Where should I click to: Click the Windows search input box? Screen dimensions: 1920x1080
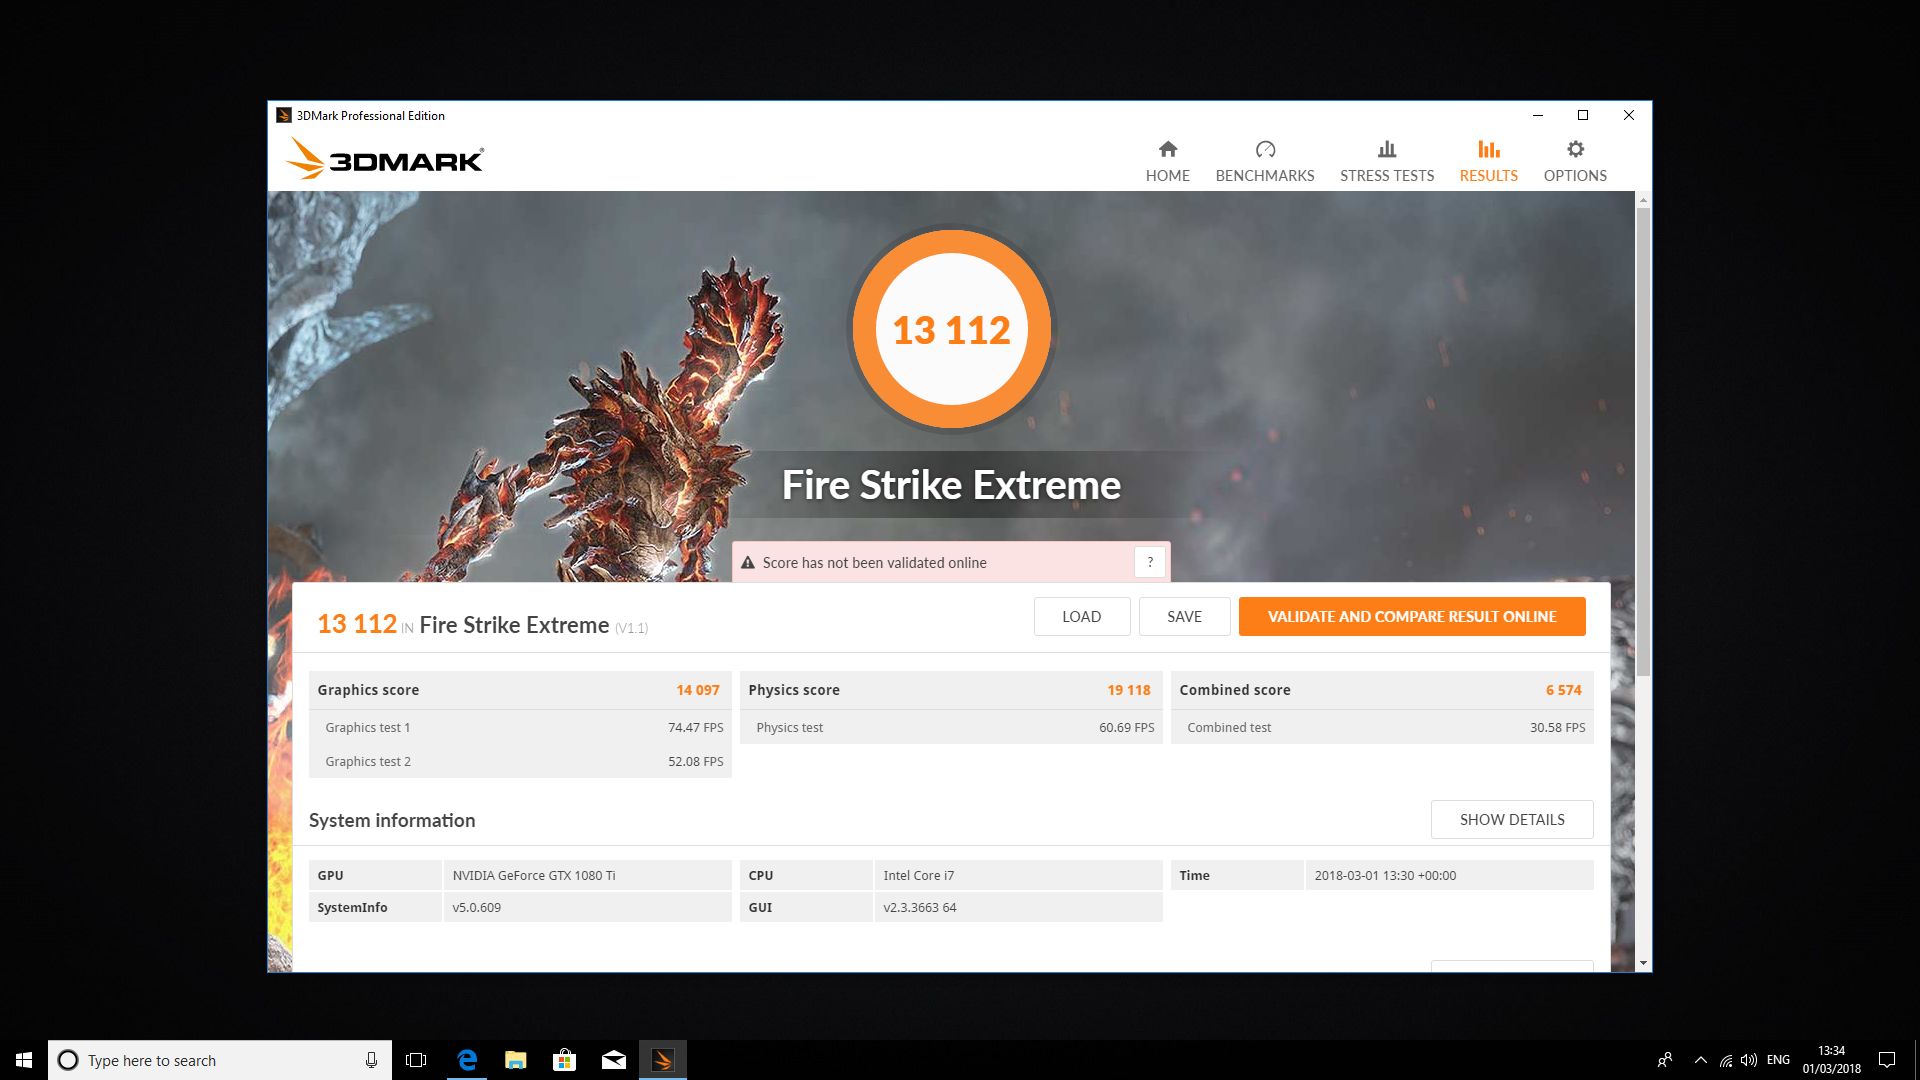click(x=220, y=1060)
